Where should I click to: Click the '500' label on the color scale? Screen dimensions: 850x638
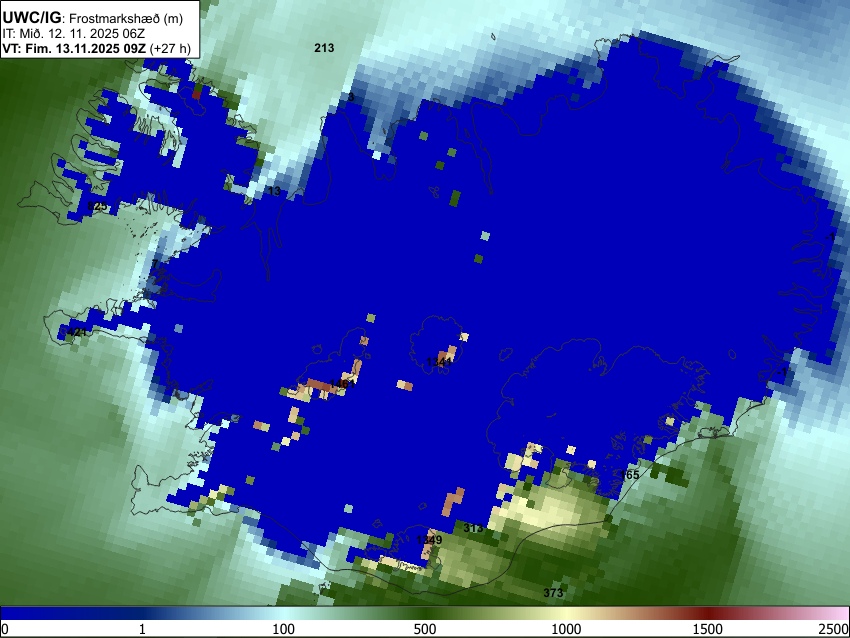[x=424, y=629]
